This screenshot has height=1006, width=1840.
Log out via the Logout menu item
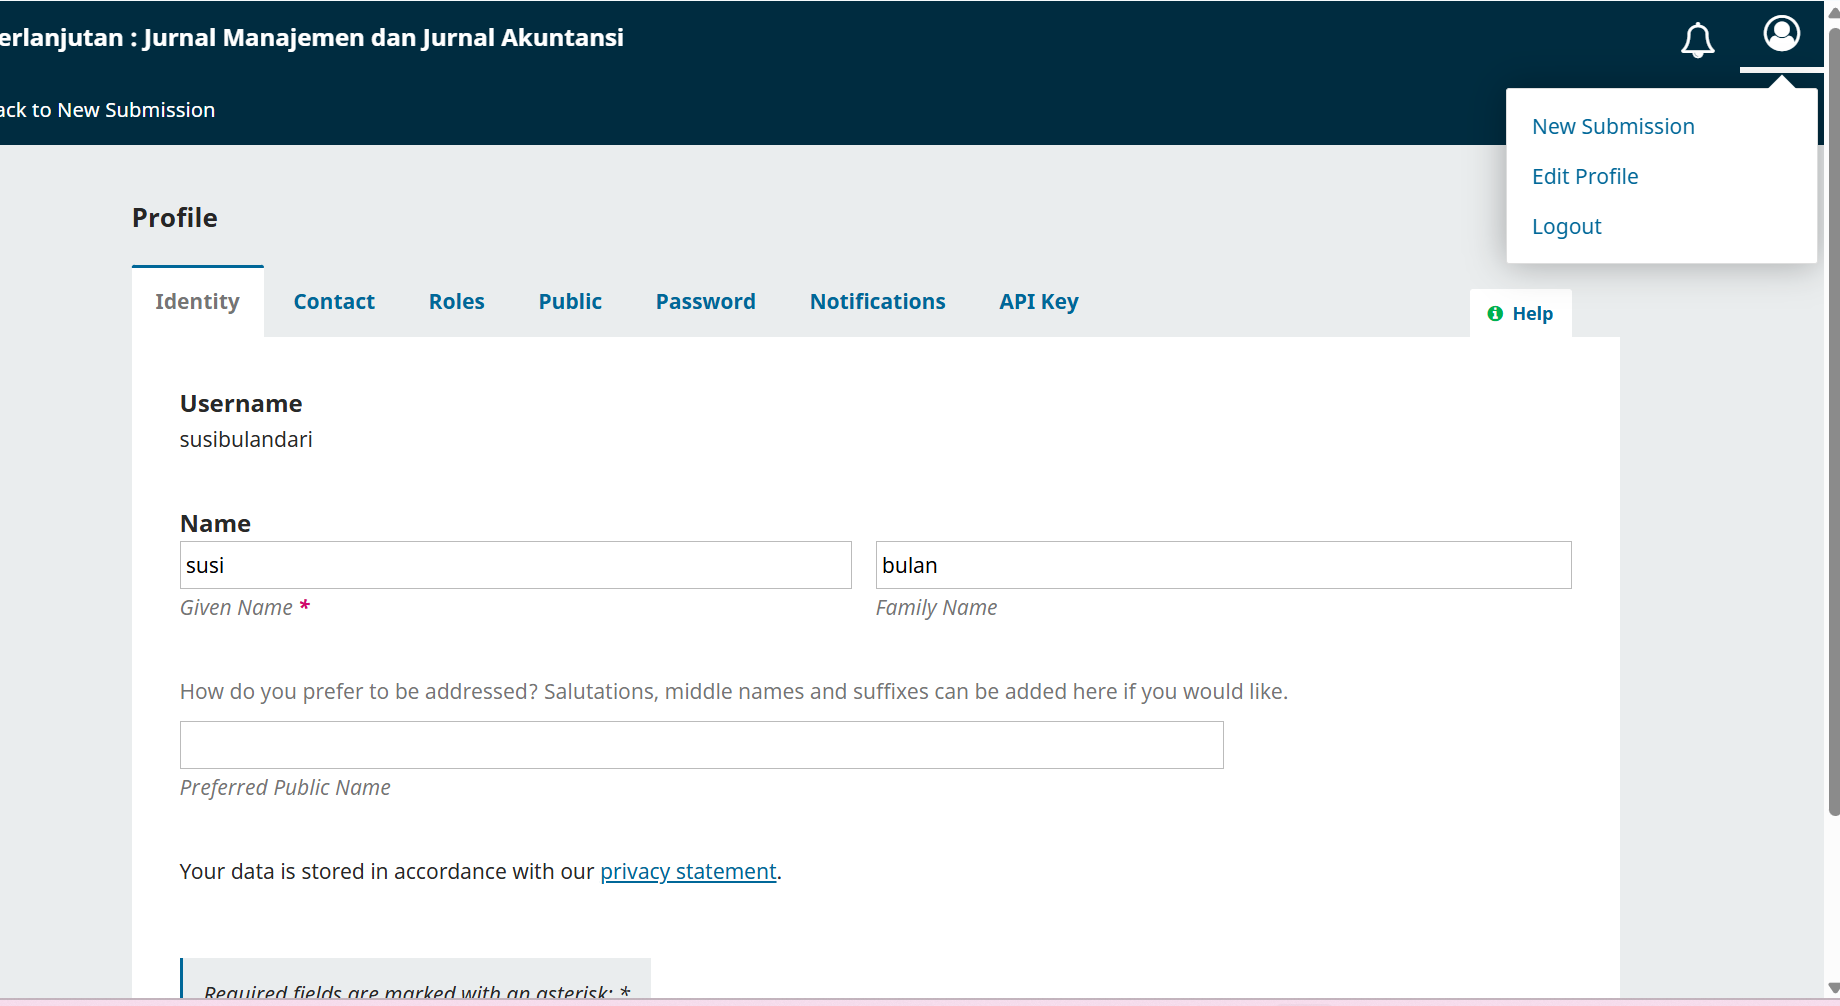(1566, 227)
